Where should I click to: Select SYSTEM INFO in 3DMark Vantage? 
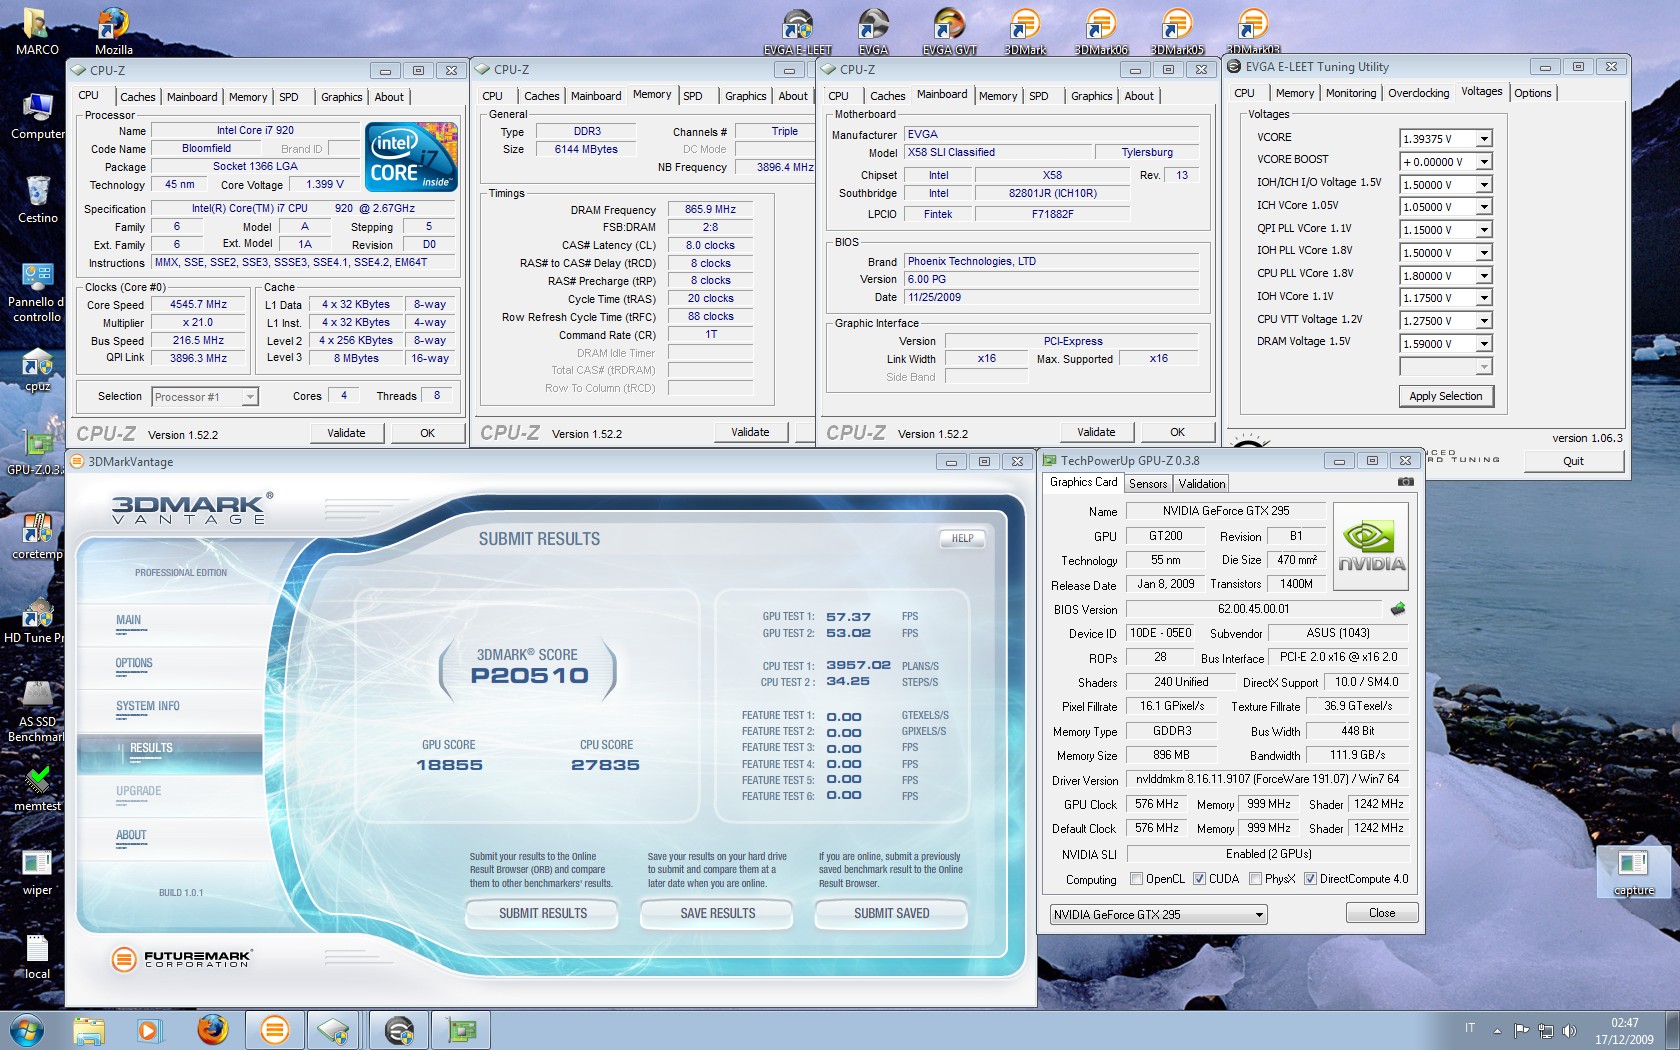[148, 706]
